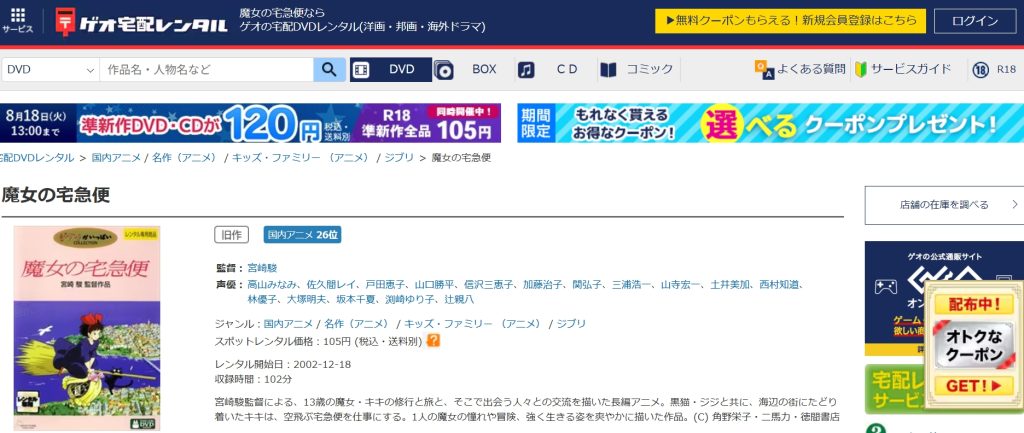Viewport: 1024px width, 433px height.
Task: Open the BOX category tab
Action: coord(484,70)
